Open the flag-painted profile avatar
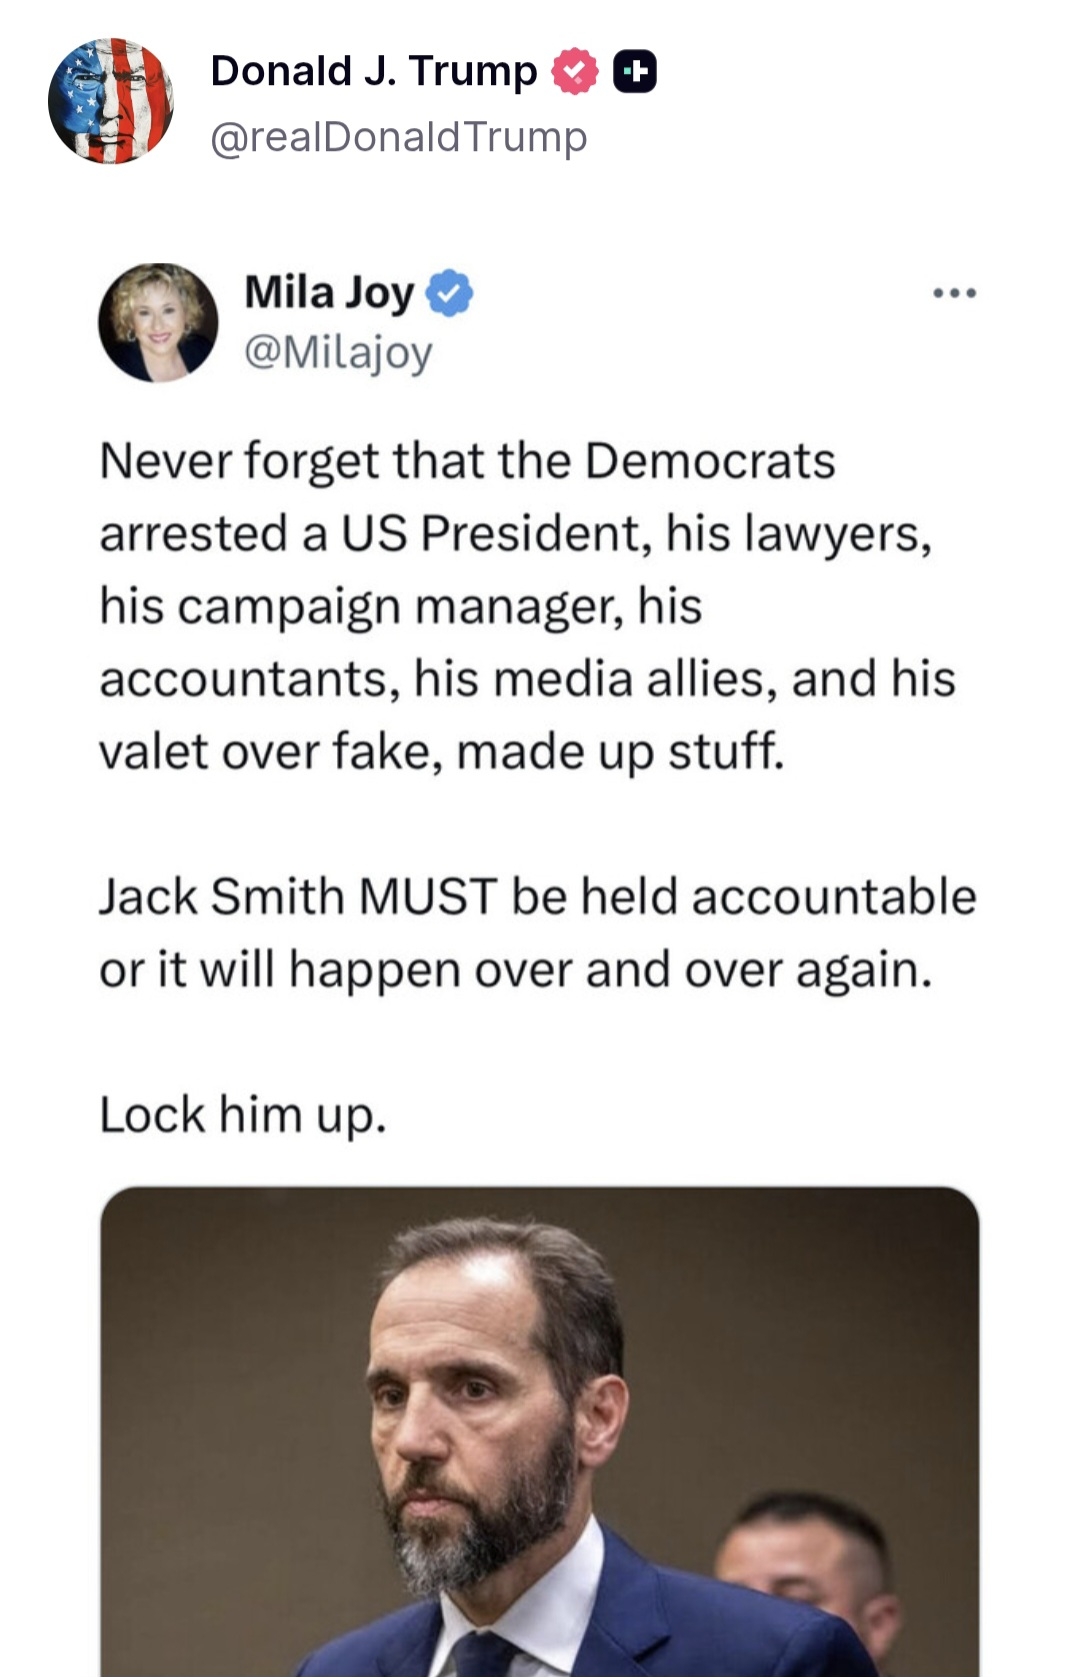 pyautogui.click(x=111, y=101)
